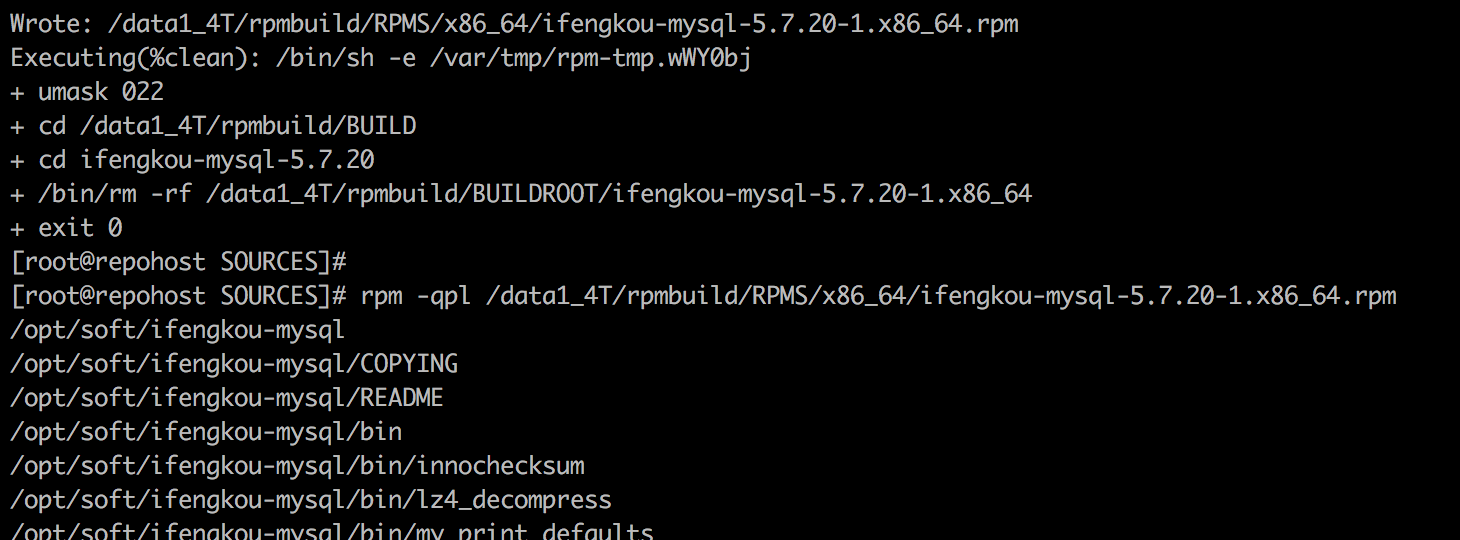Click the lz4_decompress binary path
The height and width of the screenshot is (540, 1460).
tap(311, 500)
